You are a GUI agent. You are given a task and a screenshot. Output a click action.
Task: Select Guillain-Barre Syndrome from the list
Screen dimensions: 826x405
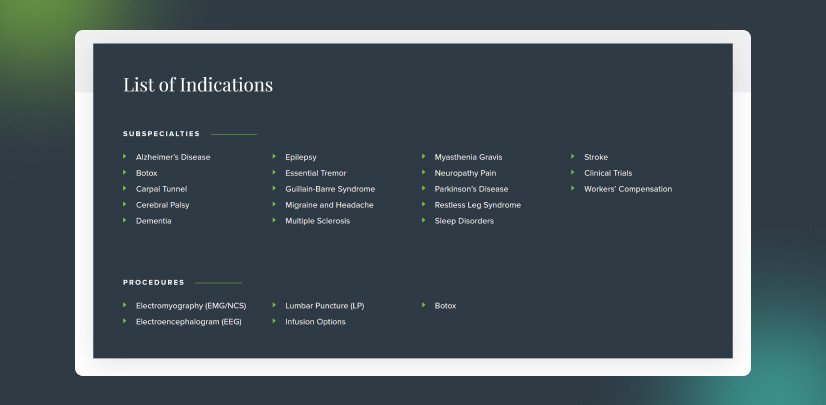pos(330,189)
